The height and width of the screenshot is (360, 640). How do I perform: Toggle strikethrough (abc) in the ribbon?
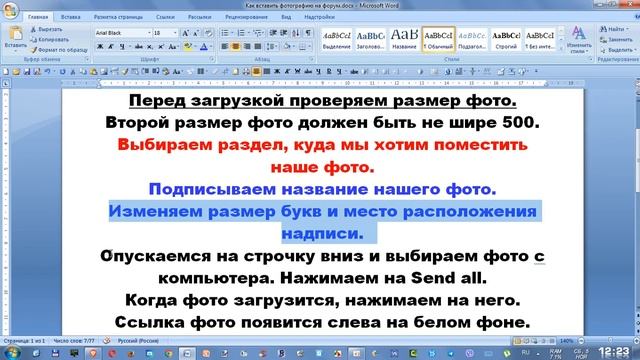pos(139,47)
